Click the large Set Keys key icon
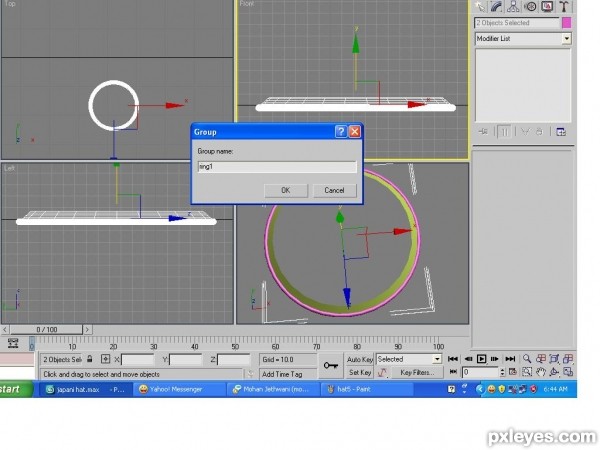 tap(331, 366)
